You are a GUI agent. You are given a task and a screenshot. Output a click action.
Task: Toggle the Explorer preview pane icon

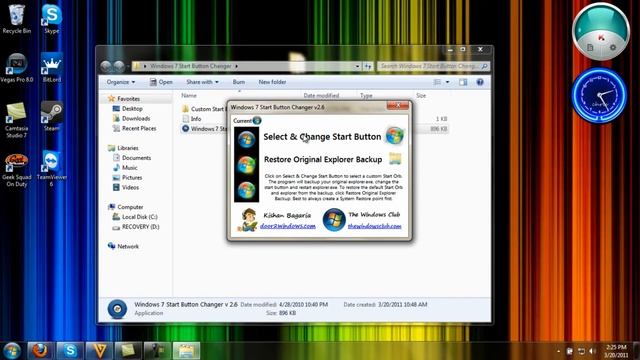pos(463,82)
